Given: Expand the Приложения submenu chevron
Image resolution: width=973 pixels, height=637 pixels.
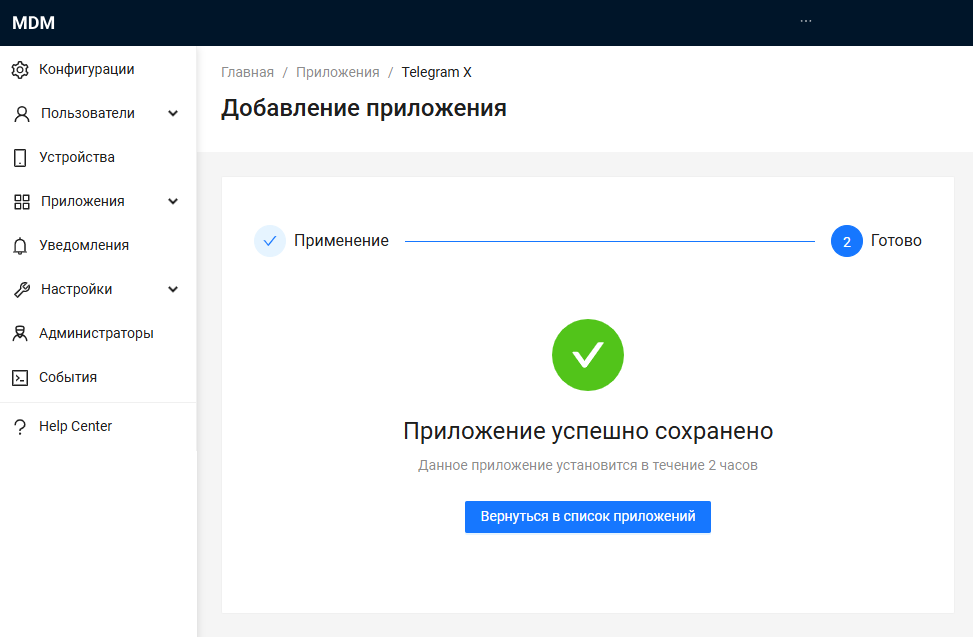Looking at the screenshot, I should coord(173,202).
